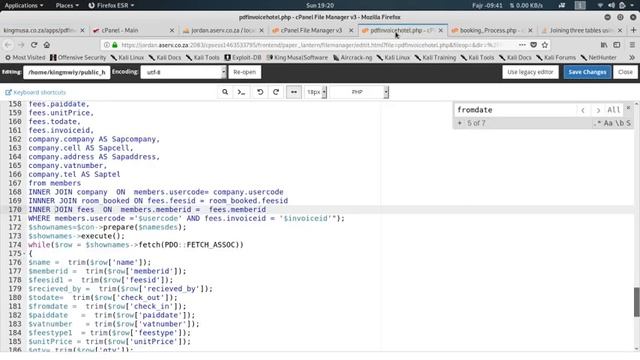Open the editor command-line terminal icon
The height and width of the screenshot is (360, 640).
coord(241,92)
